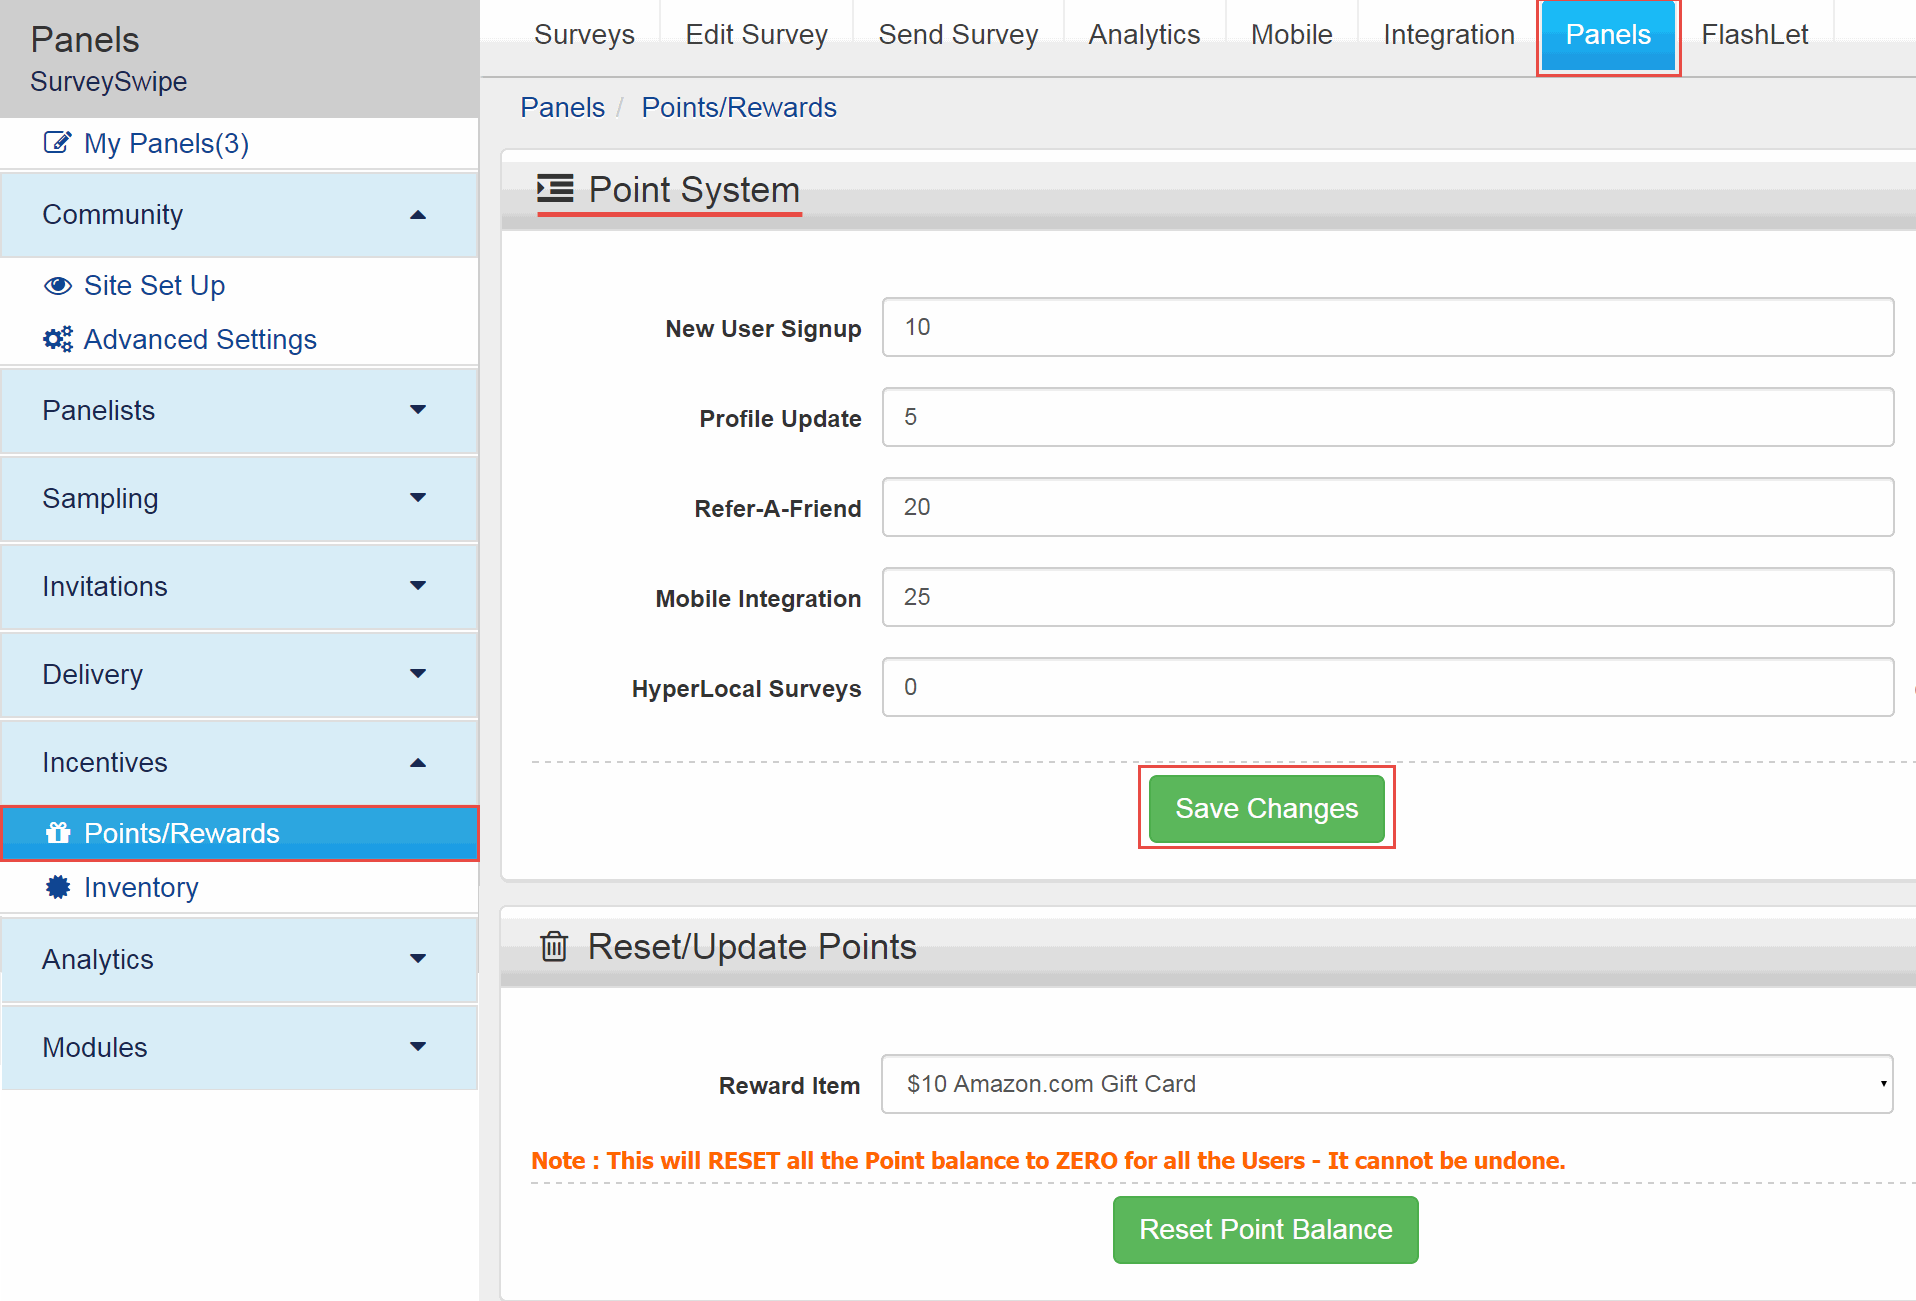
Task: Click the Advanced Settings gears icon
Action: [x=58, y=340]
